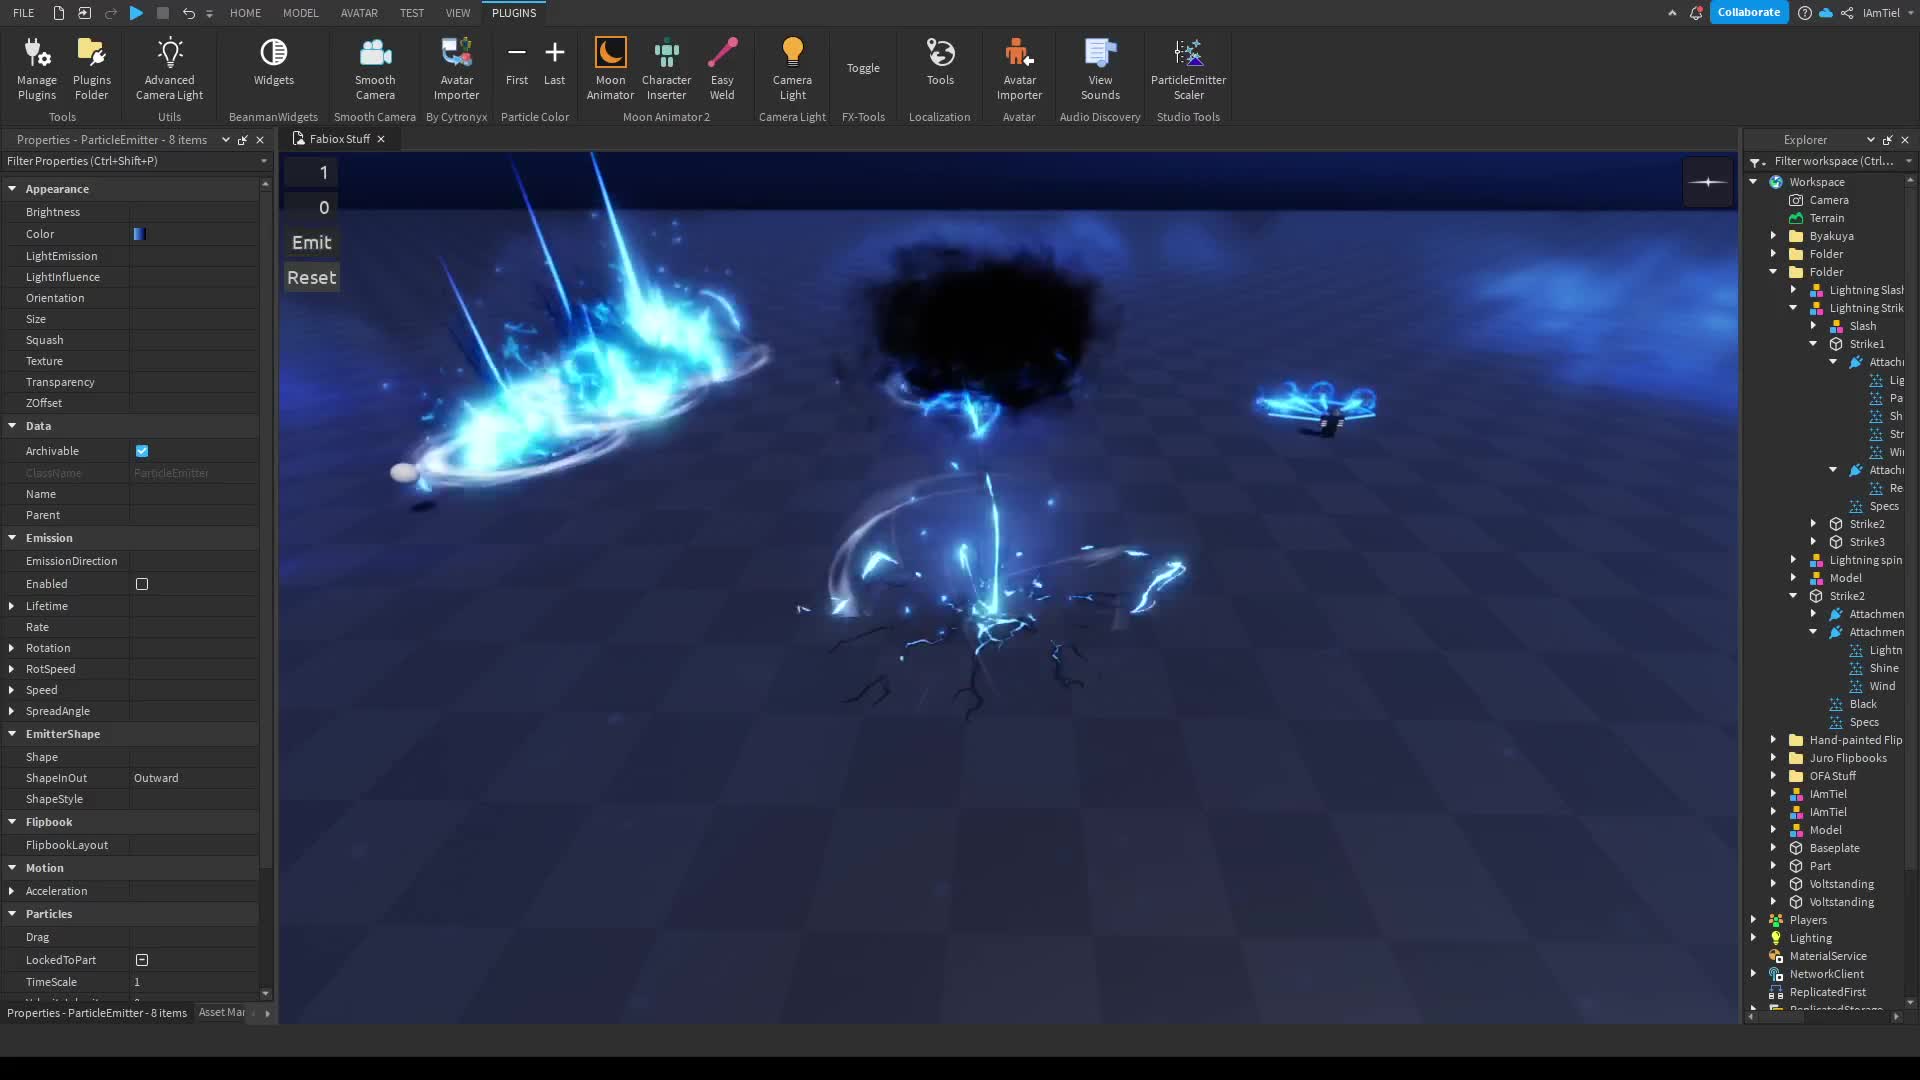Collapse the Appearance properties section
The width and height of the screenshot is (1920, 1080).
pyautogui.click(x=13, y=189)
